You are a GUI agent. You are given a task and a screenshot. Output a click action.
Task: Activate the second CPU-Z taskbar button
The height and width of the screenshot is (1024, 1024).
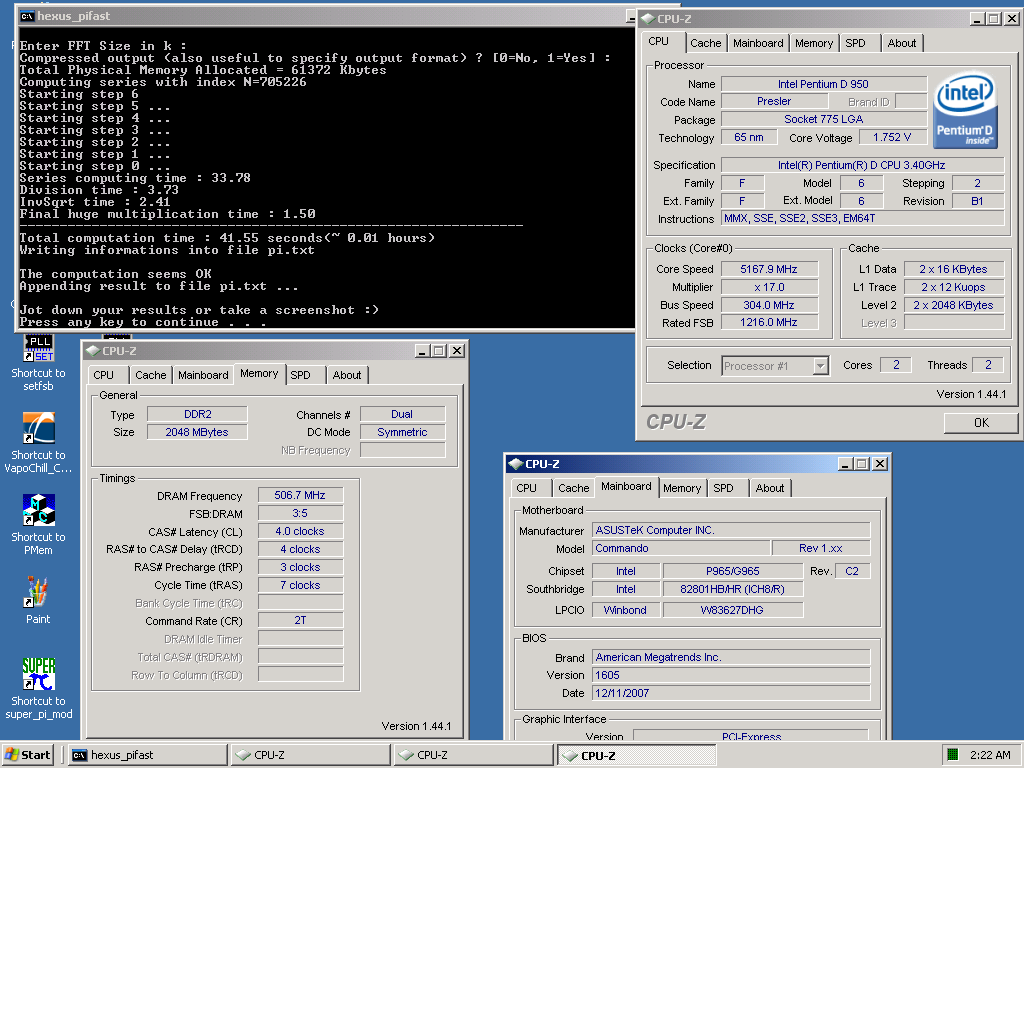point(473,755)
